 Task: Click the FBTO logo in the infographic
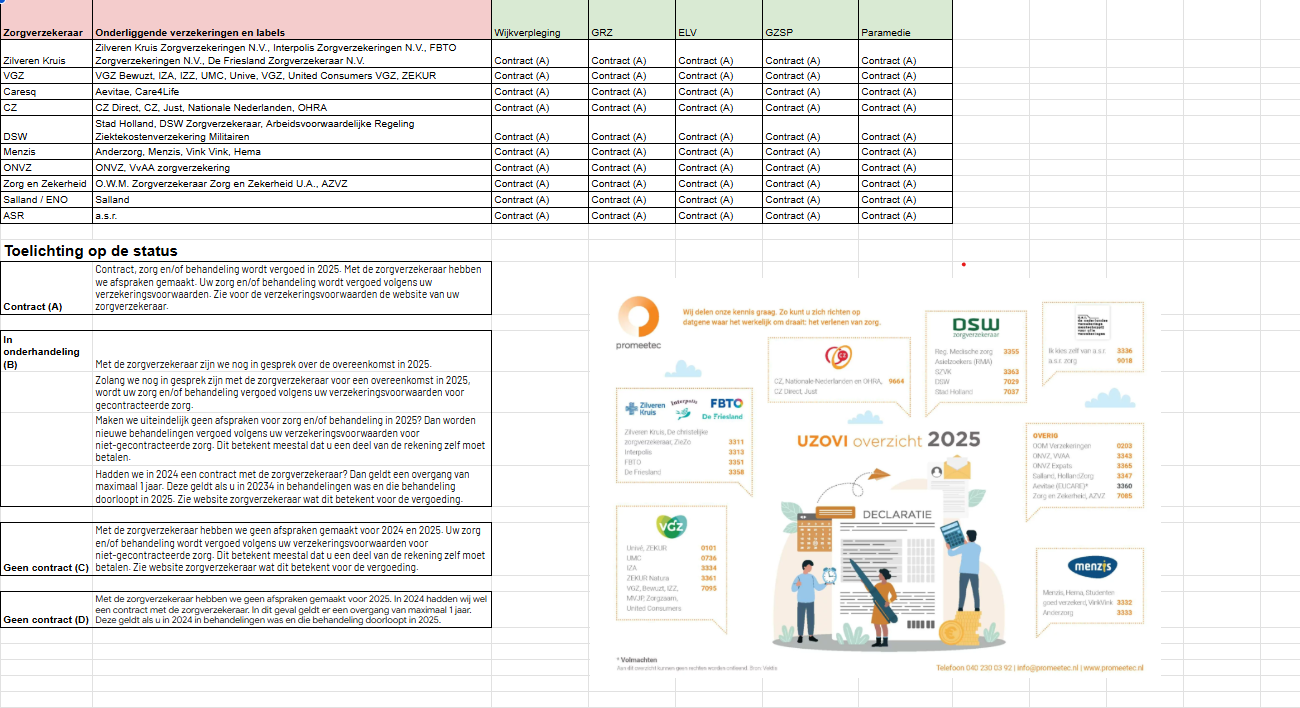(725, 403)
